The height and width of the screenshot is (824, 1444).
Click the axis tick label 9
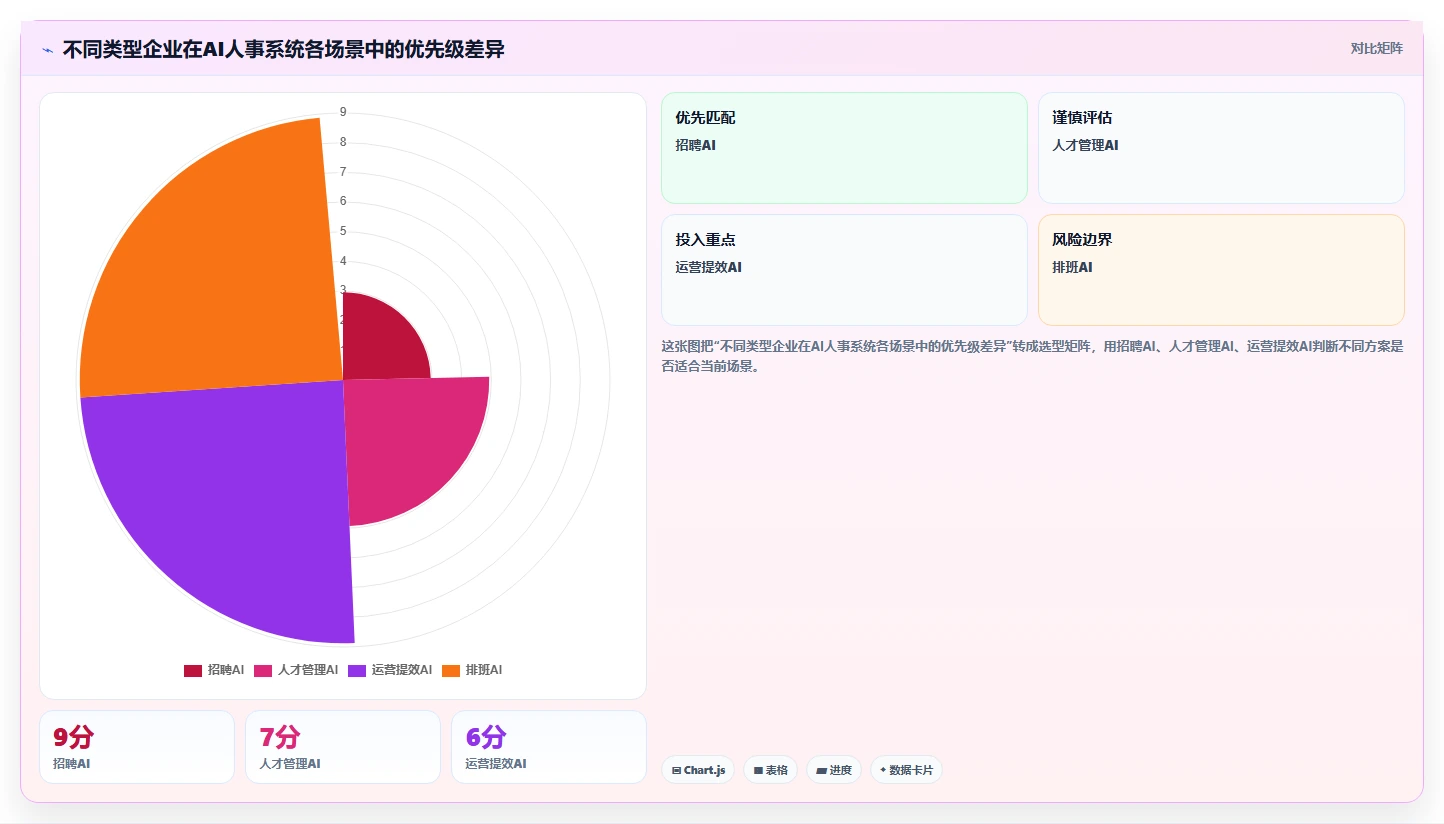click(343, 112)
